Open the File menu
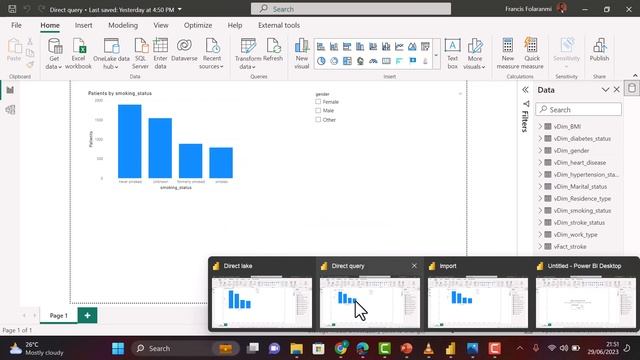Image resolution: width=640 pixels, height=360 pixels. click(x=16, y=25)
